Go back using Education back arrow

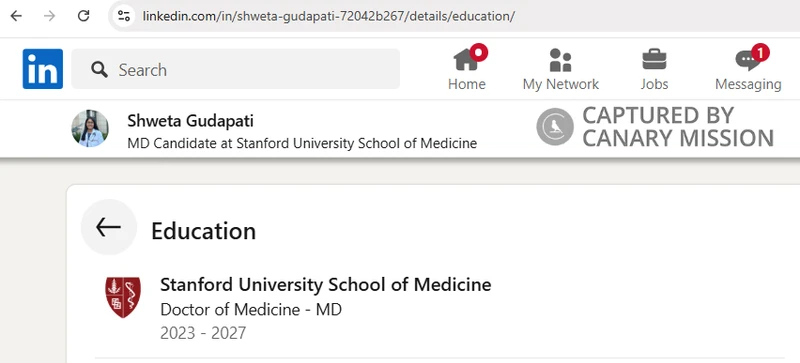tap(109, 227)
